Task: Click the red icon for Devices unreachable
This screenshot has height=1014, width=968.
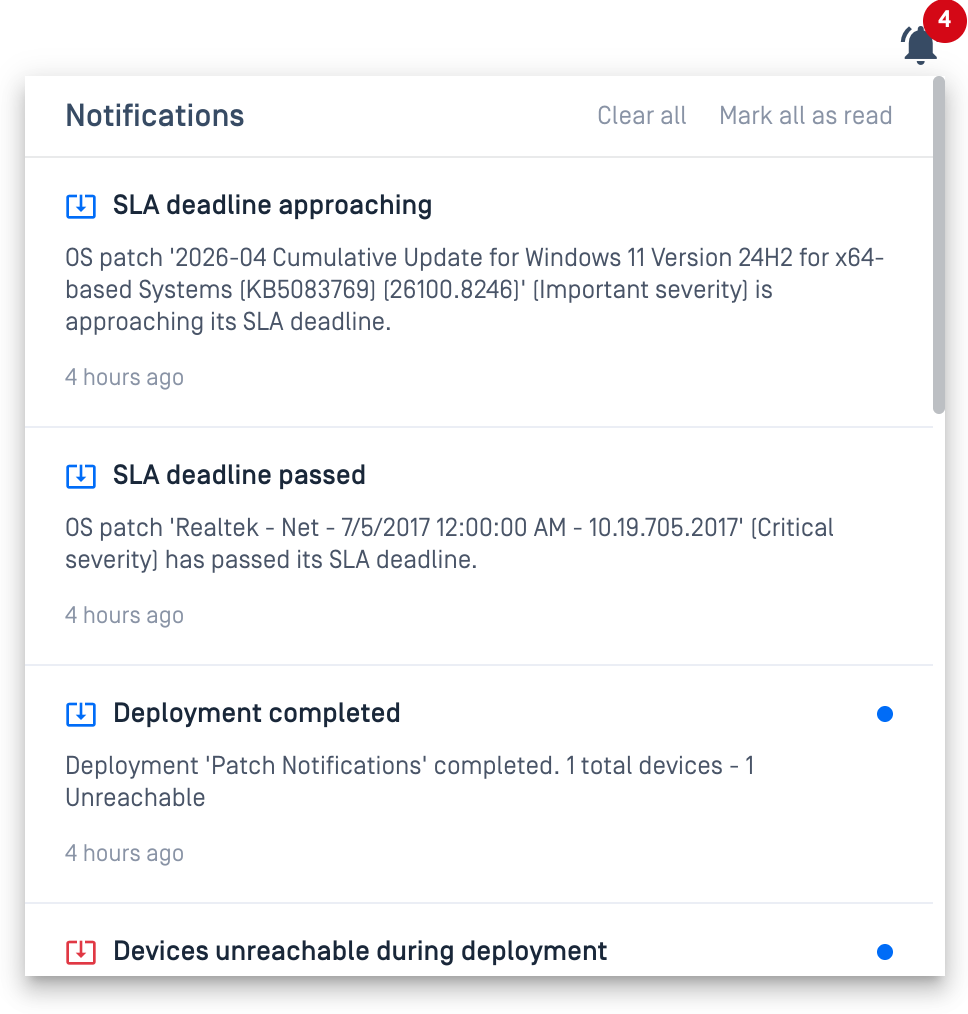Action: [81, 952]
